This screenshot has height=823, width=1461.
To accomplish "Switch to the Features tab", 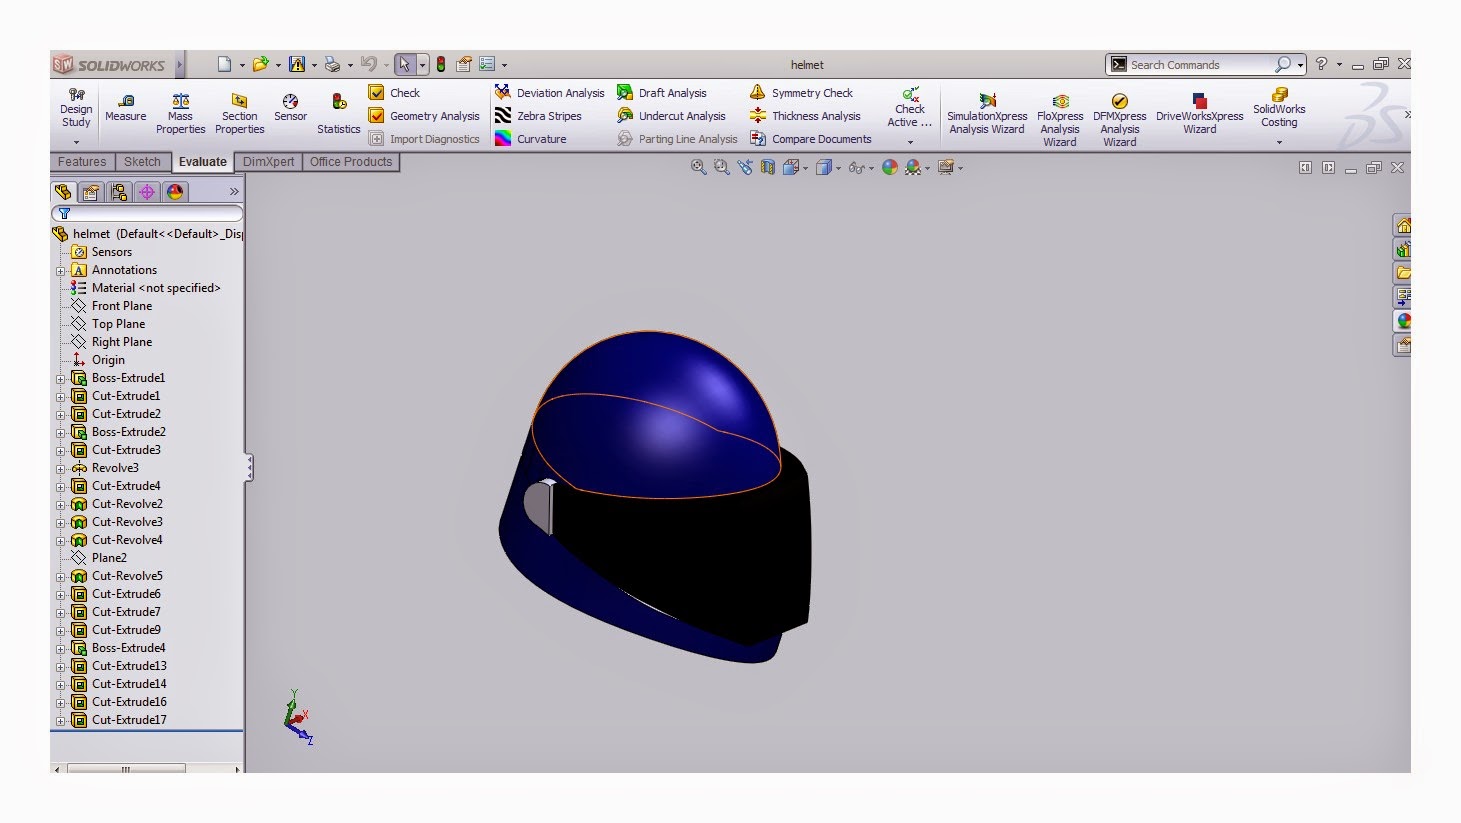I will (81, 161).
